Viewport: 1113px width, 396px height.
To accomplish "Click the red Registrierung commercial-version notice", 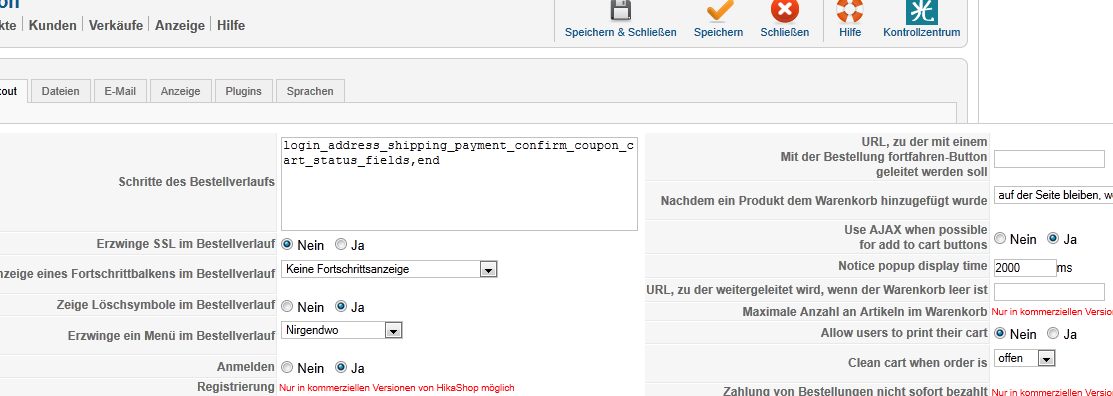I will tap(397, 387).
